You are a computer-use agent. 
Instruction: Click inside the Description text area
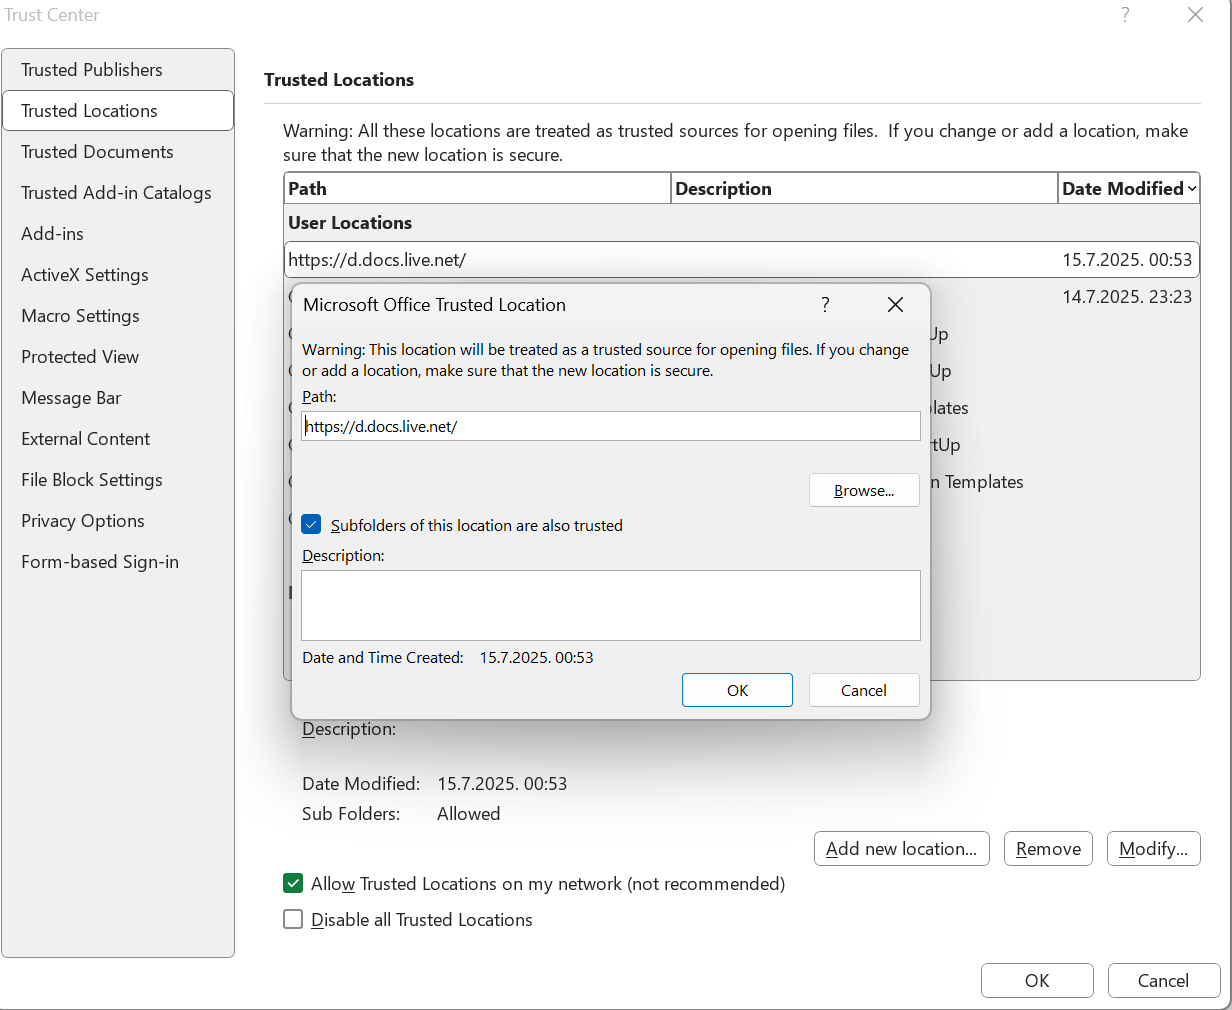click(611, 605)
